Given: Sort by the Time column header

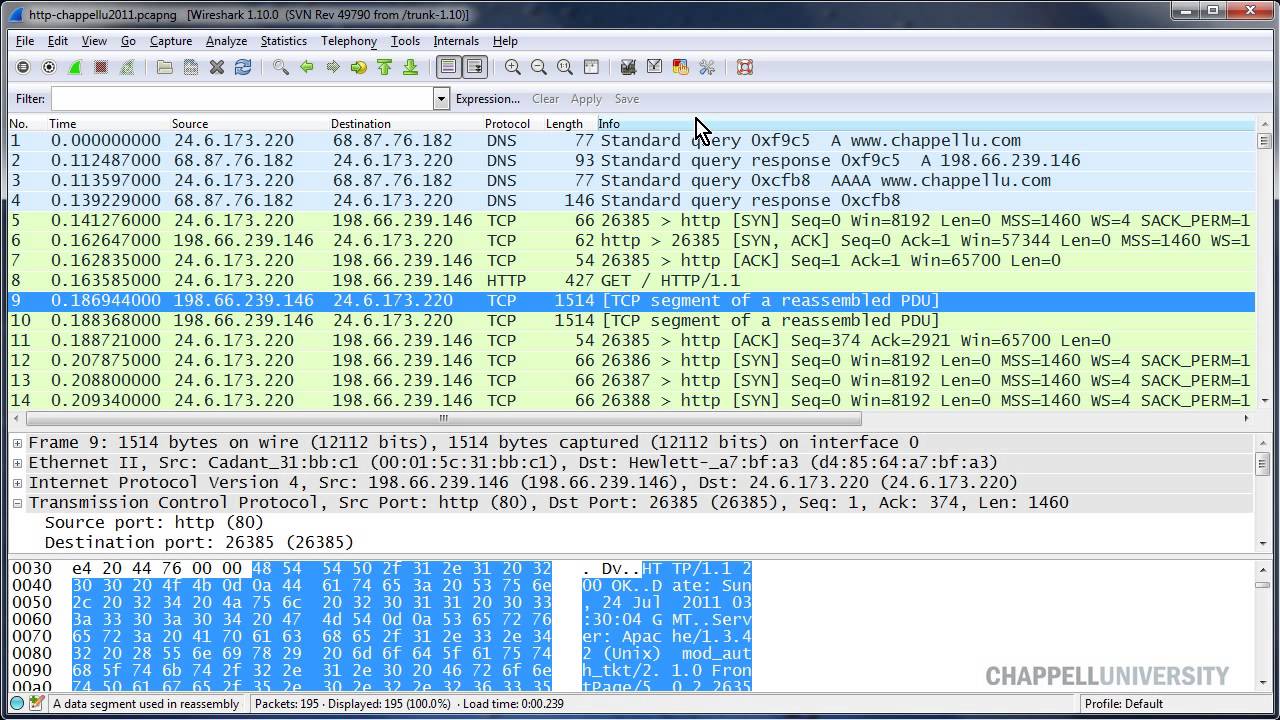Looking at the screenshot, I should click(107, 124).
